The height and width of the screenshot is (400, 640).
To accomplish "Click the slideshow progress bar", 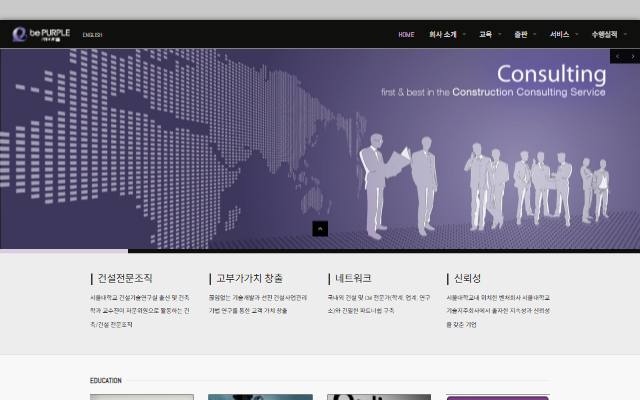I will point(320,251).
